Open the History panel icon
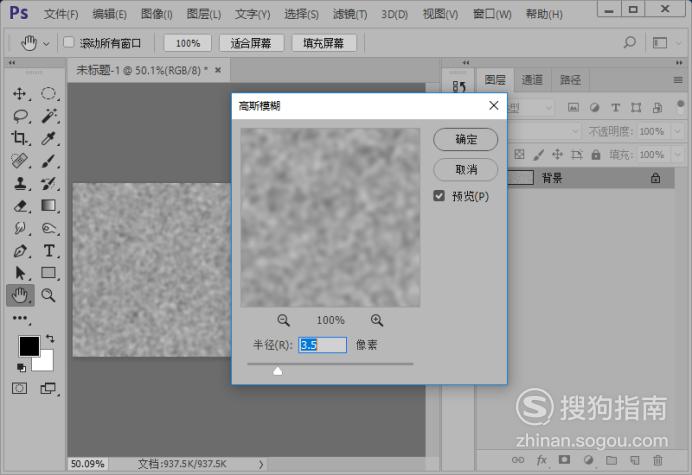Screen dimensions: 692x475 point(459,87)
